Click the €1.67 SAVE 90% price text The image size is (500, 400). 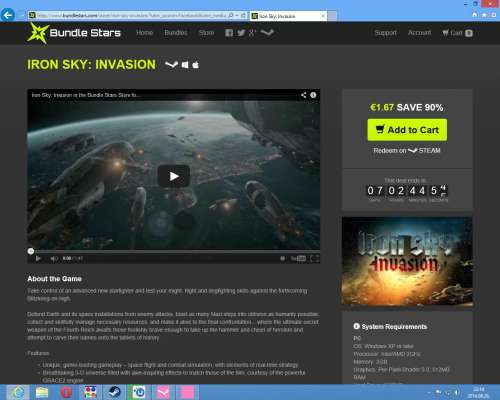(407, 107)
